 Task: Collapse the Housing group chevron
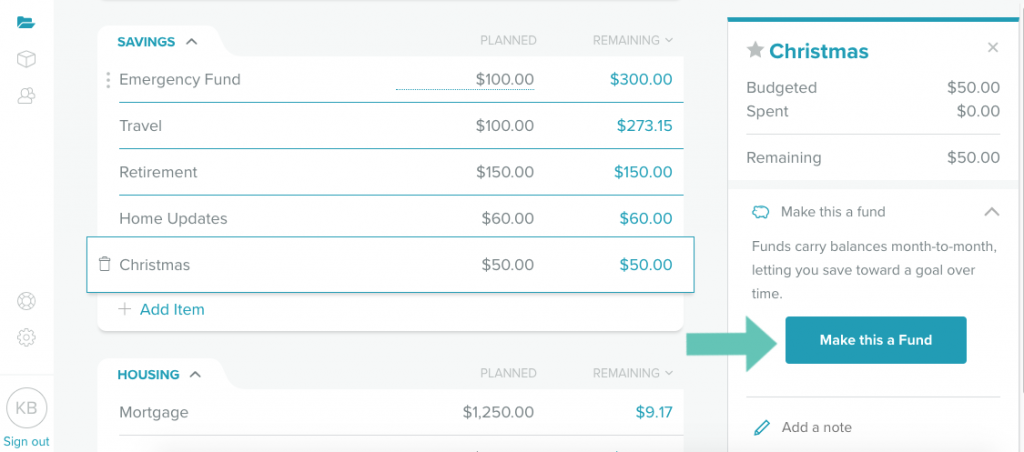[195, 374]
